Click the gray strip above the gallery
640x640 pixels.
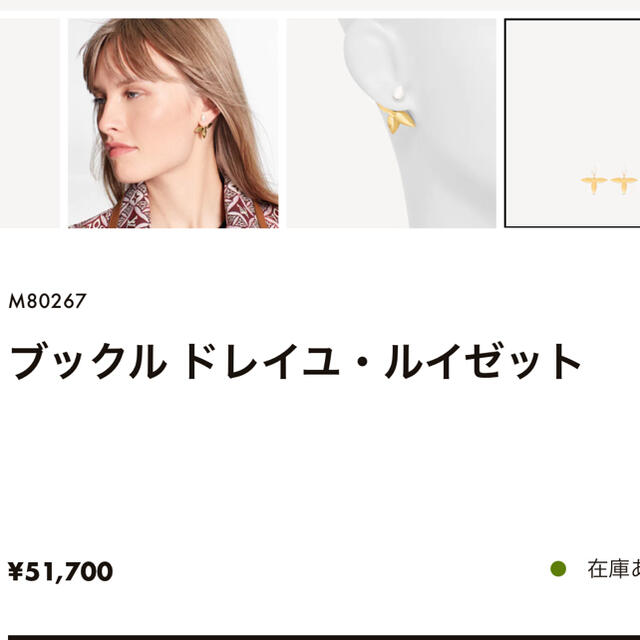(320, 5)
